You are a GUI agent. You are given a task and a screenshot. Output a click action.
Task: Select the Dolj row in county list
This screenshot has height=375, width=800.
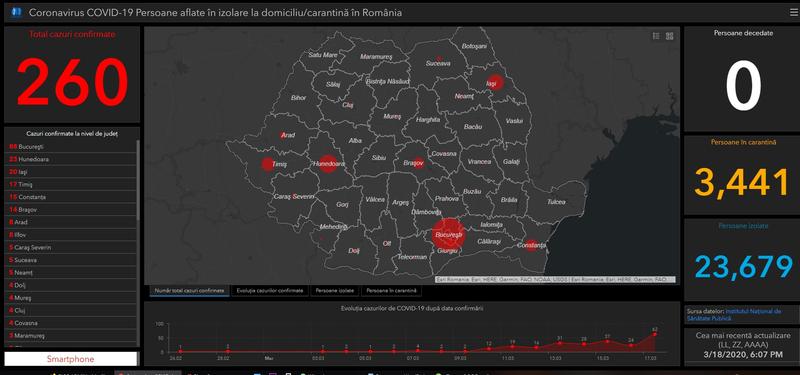click(x=70, y=285)
